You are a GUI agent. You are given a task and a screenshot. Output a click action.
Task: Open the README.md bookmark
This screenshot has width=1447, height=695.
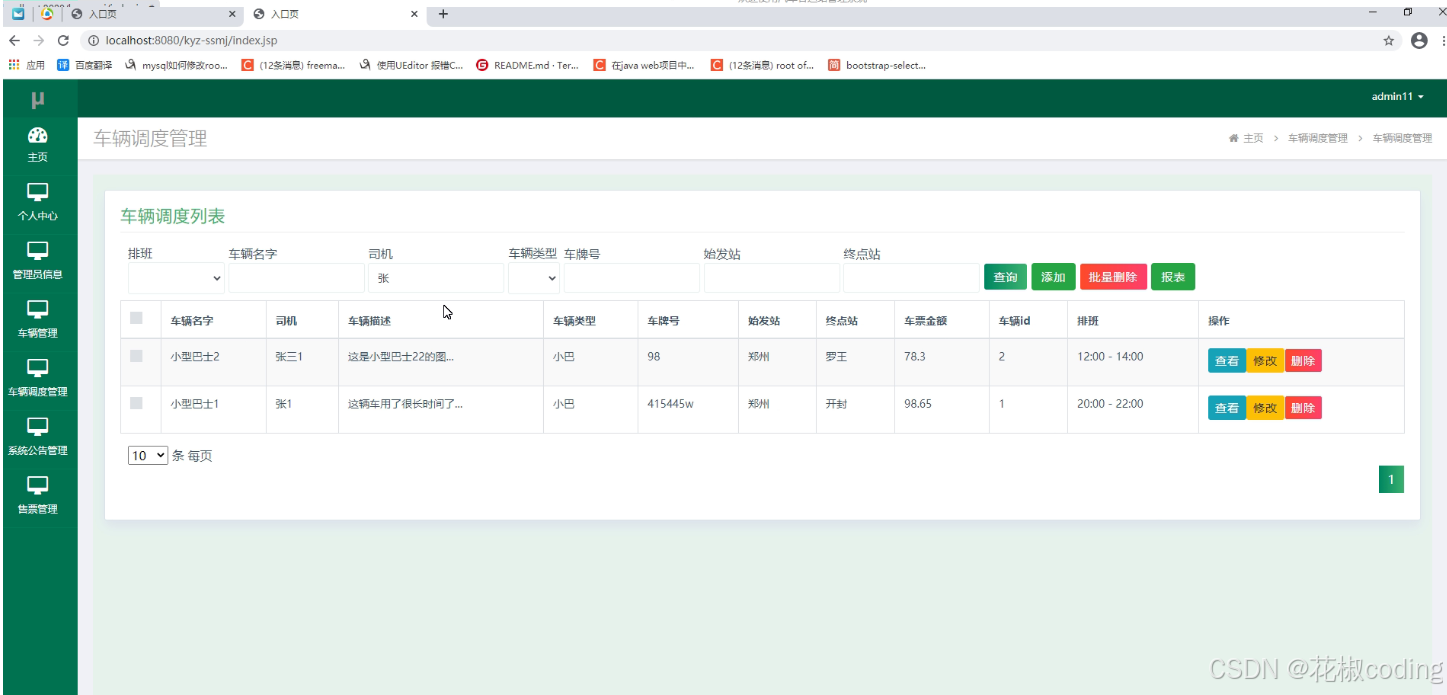pyautogui.click(x=527, y=65)
